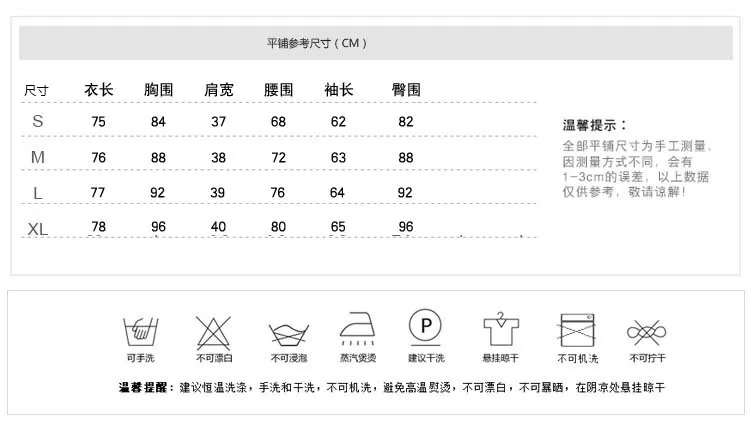This screenshot has height=428, width=750.
Task: Click the line 因测量方式不同，会有
Action: click(627, 162)
